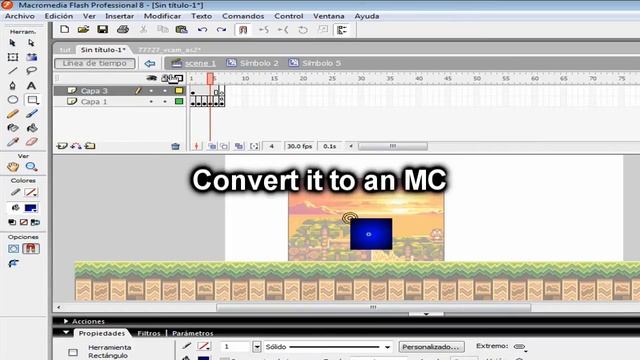The image size is (640, 360).
Task: Toggle outline square of Capa 1
Action: [179, 101]
